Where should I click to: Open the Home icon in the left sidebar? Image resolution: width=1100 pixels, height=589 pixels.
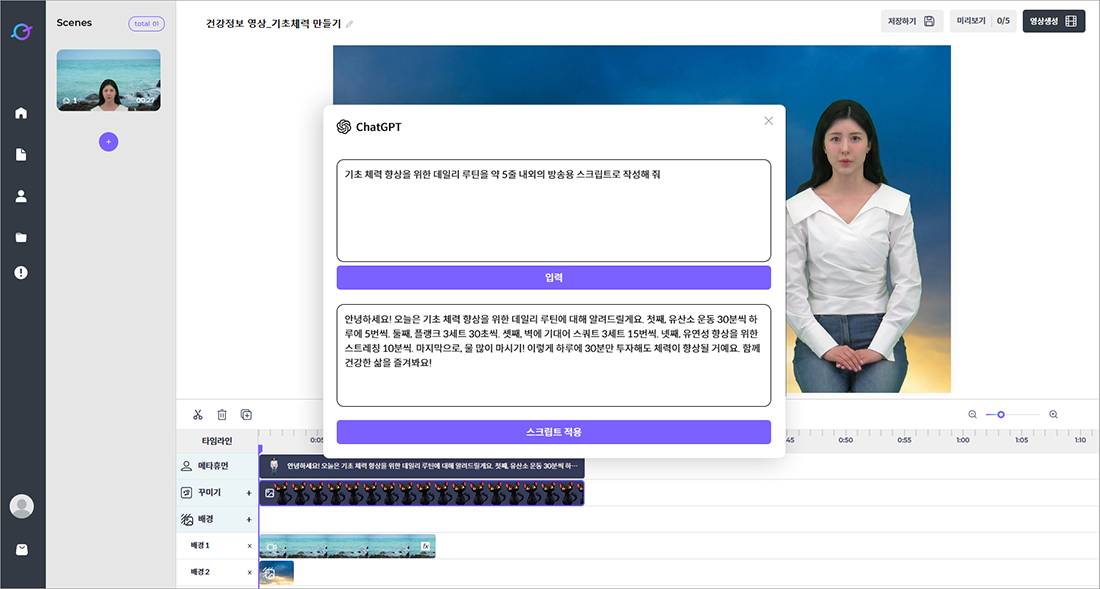coord(21,113)
